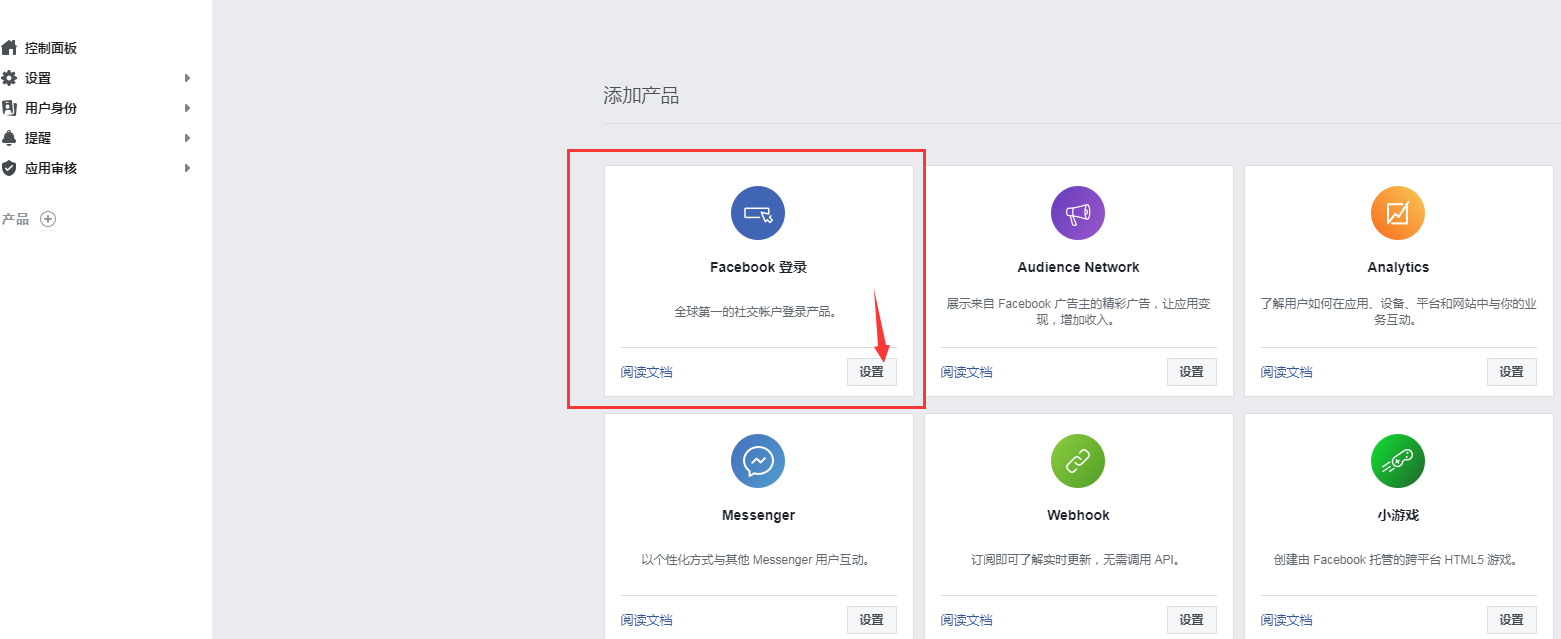Open the 设置 sidebar item

[x=38, y=78]
